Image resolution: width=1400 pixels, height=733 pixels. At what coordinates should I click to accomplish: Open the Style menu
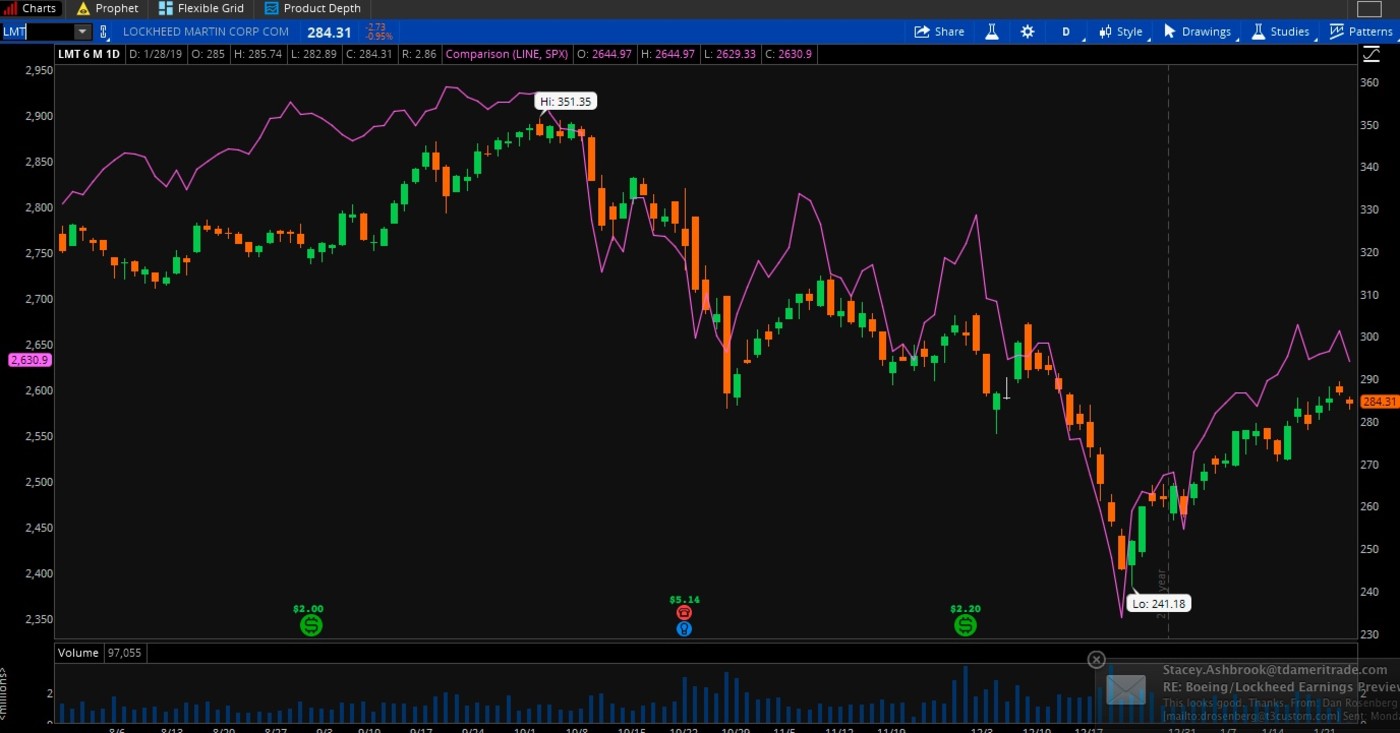coord(1121,32)
